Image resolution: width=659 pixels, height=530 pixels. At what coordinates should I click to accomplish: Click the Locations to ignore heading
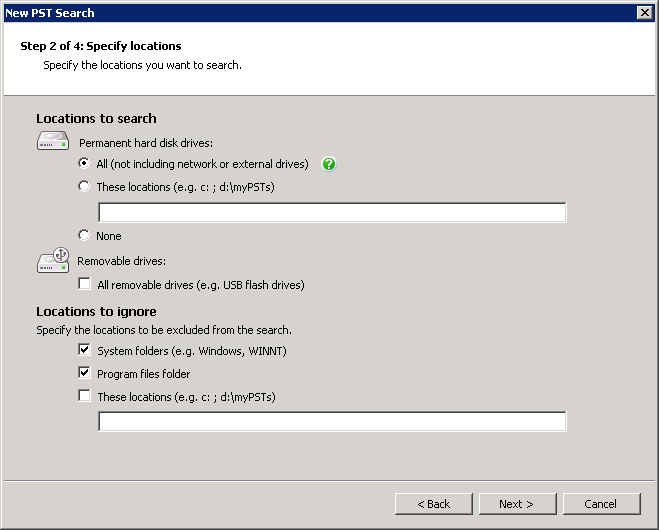96,312
